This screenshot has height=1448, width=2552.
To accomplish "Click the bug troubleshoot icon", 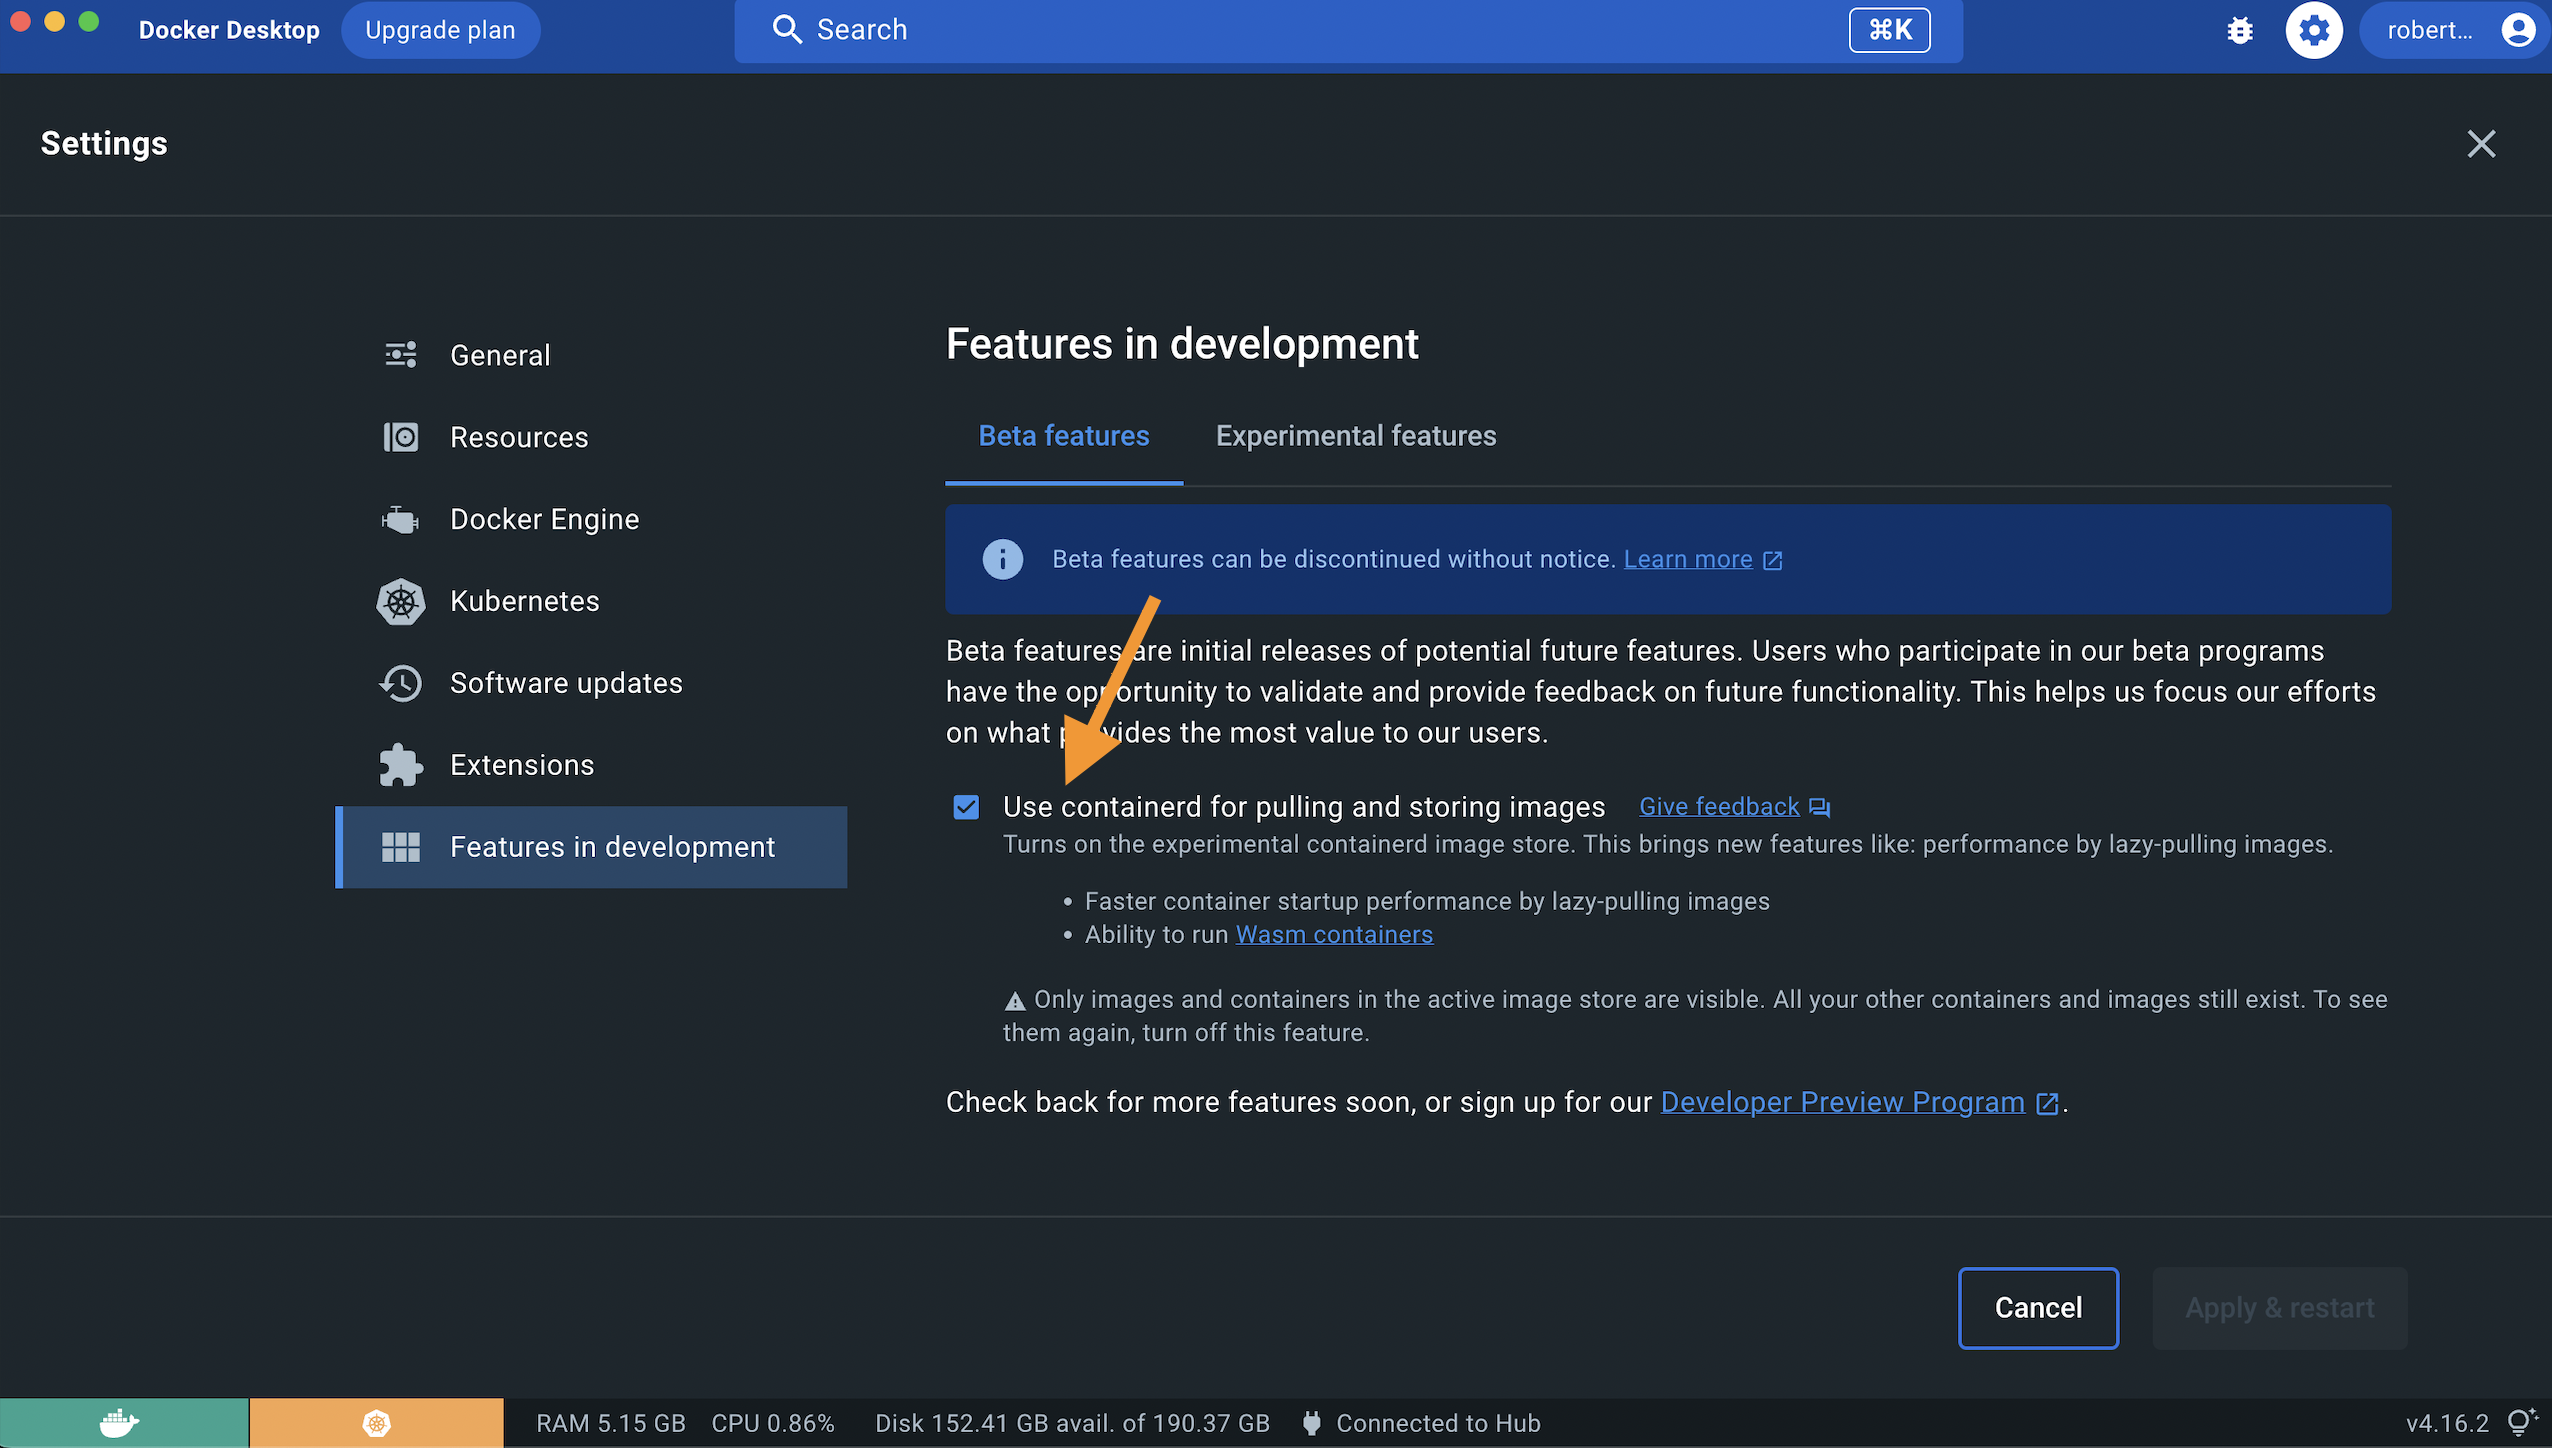I will [2240, 31].
